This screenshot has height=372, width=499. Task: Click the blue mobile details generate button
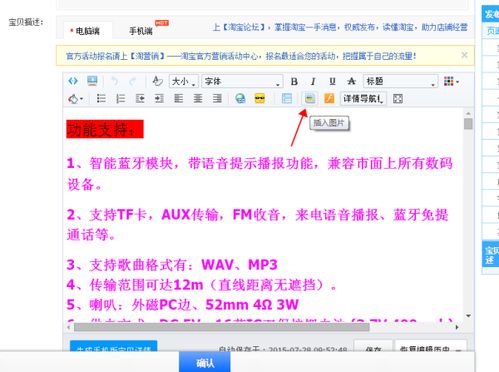coord(113,347)
